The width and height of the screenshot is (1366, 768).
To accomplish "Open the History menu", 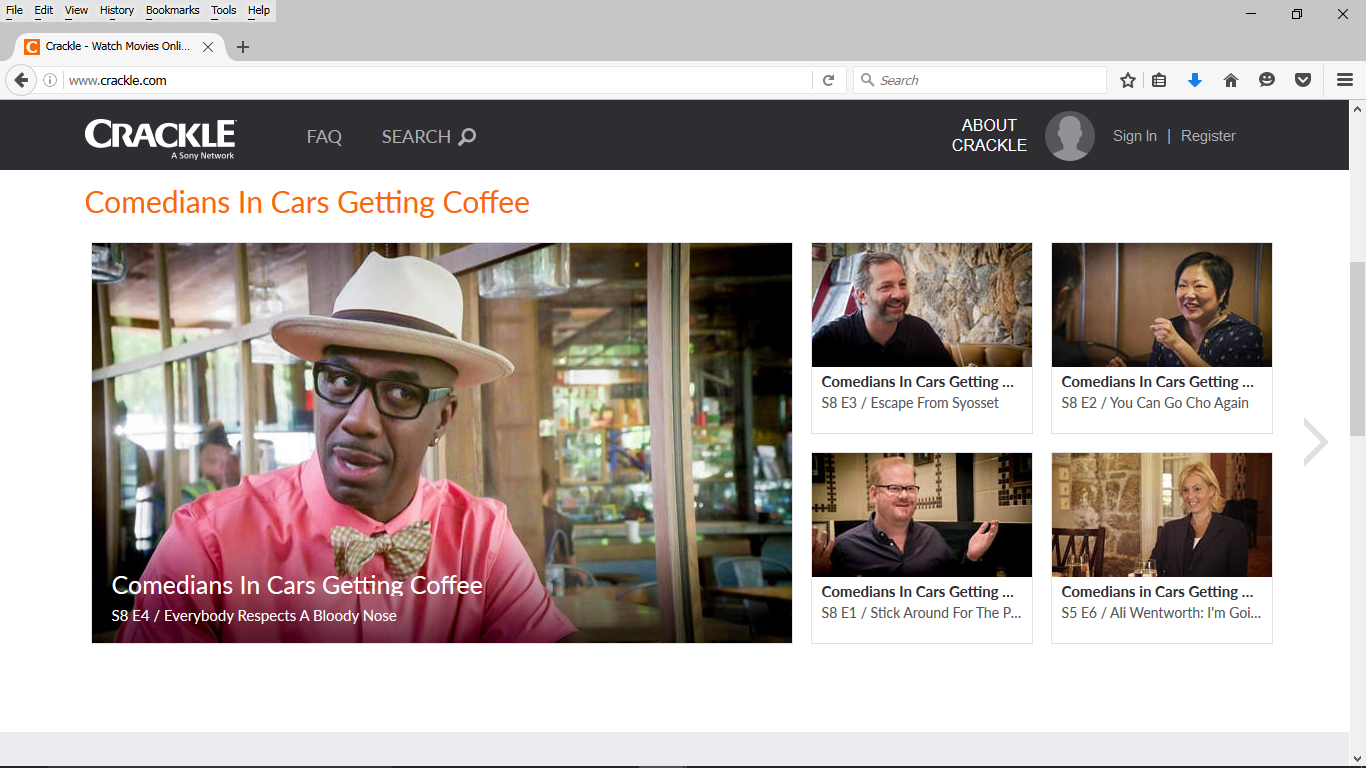I will (117, 10).
